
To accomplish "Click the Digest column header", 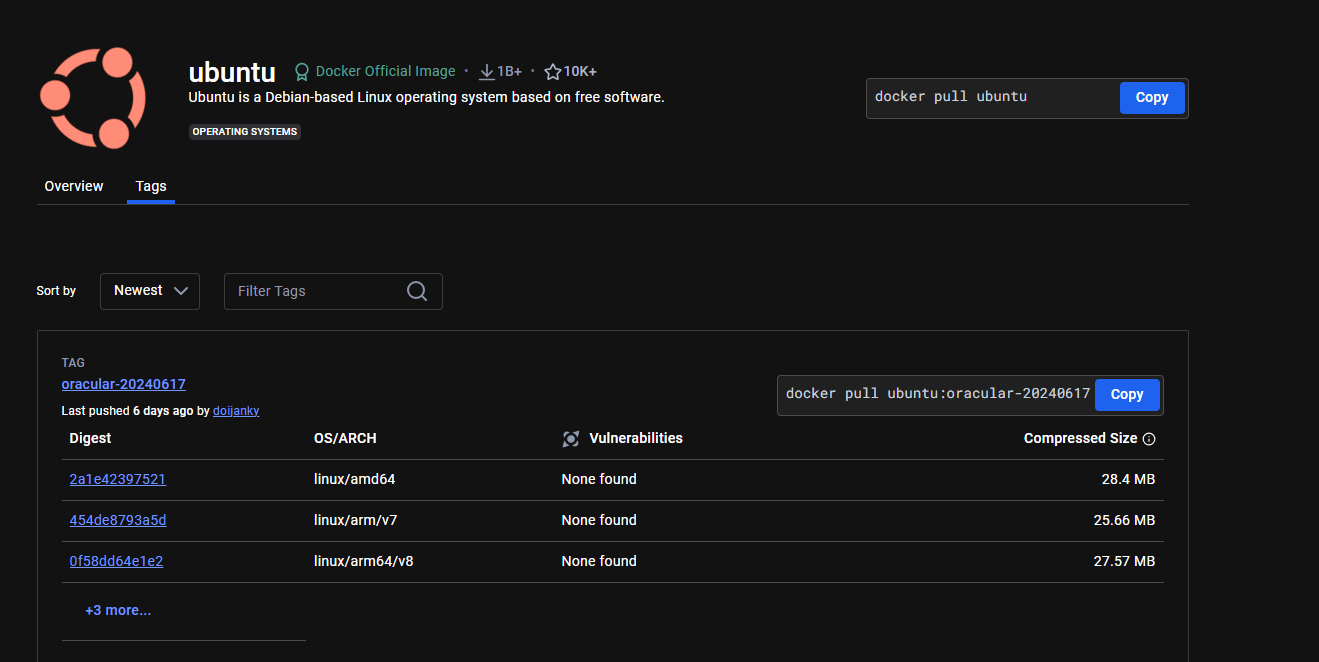I will [x=91, y=438].
